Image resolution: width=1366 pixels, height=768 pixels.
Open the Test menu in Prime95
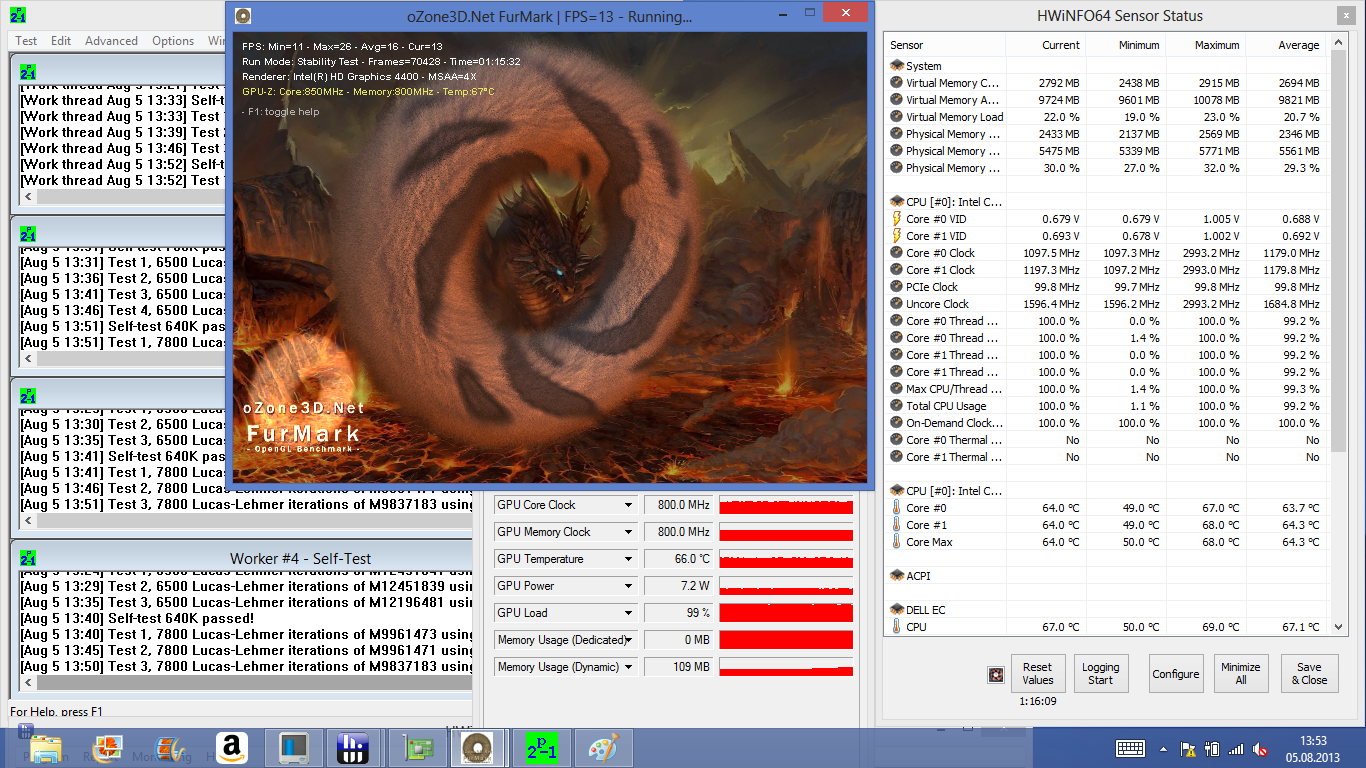tap(26, 41)
